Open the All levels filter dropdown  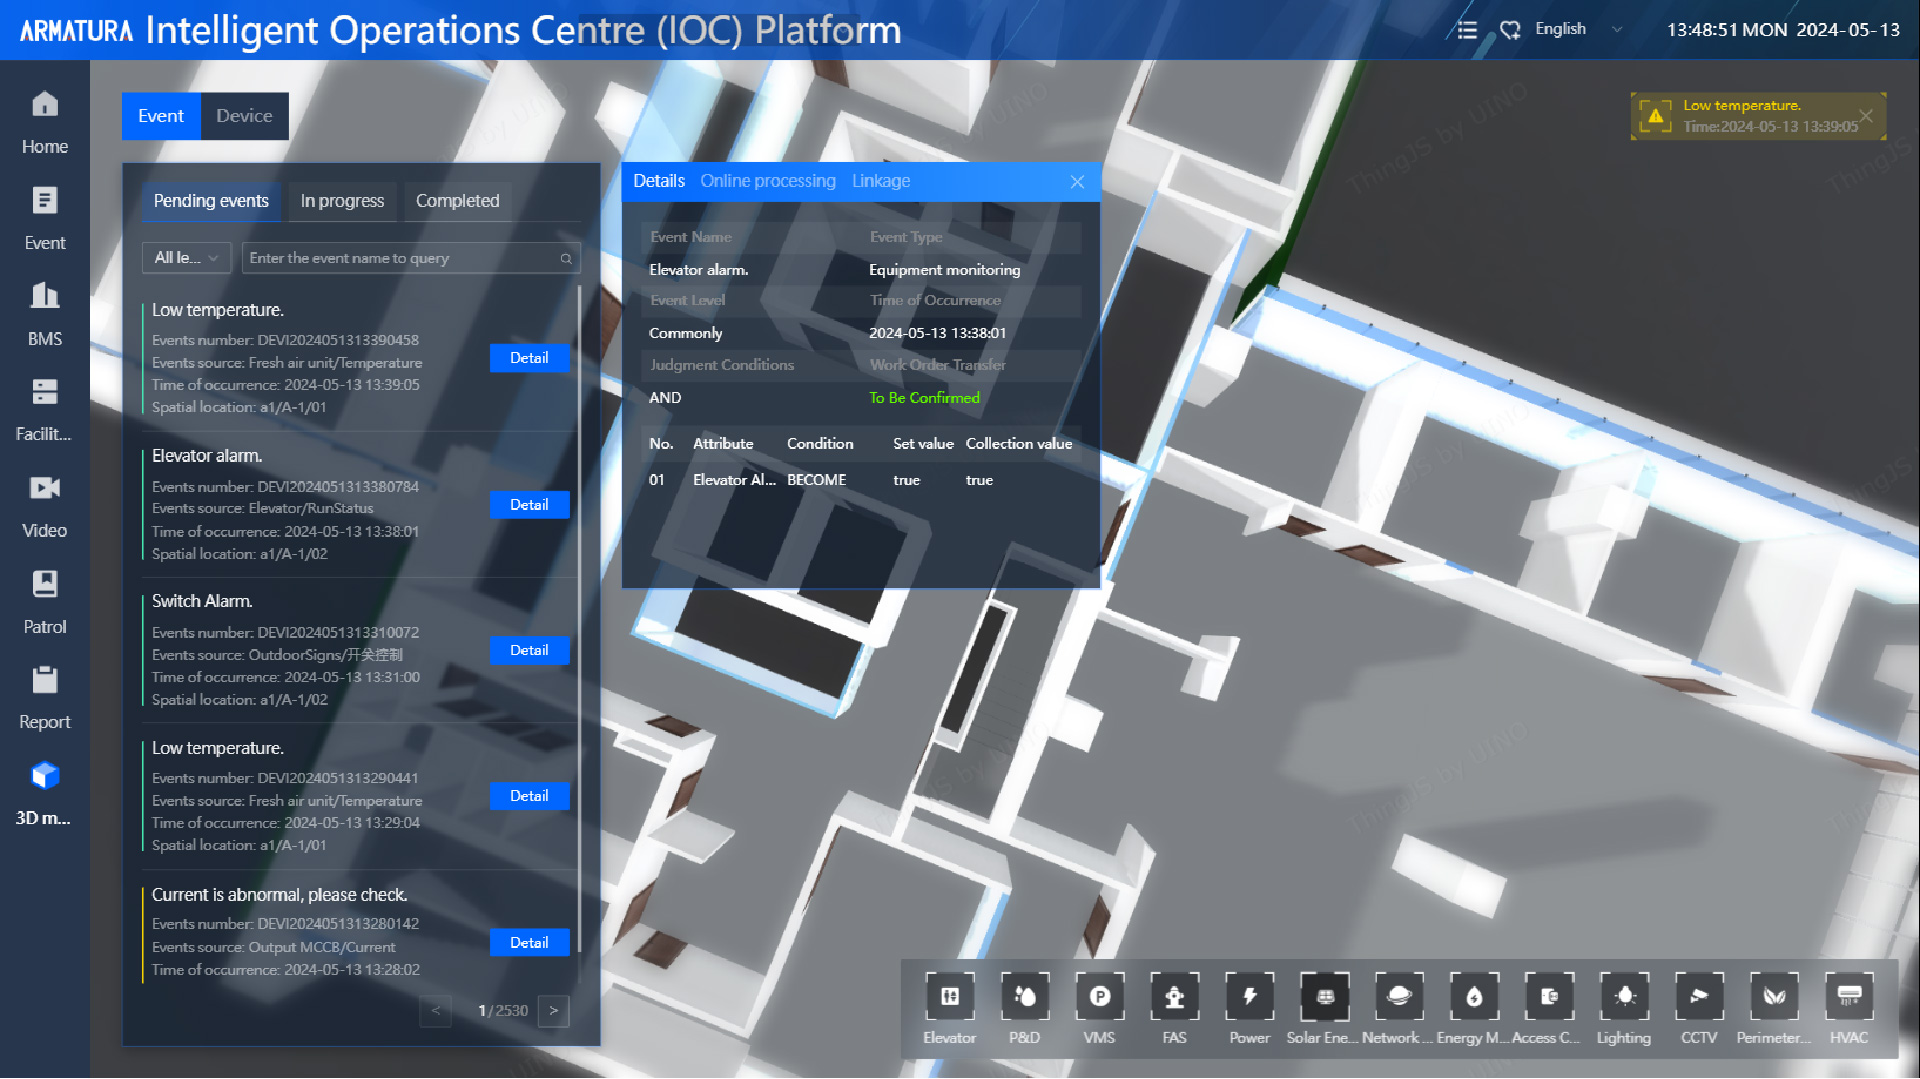tap(186, 258)
